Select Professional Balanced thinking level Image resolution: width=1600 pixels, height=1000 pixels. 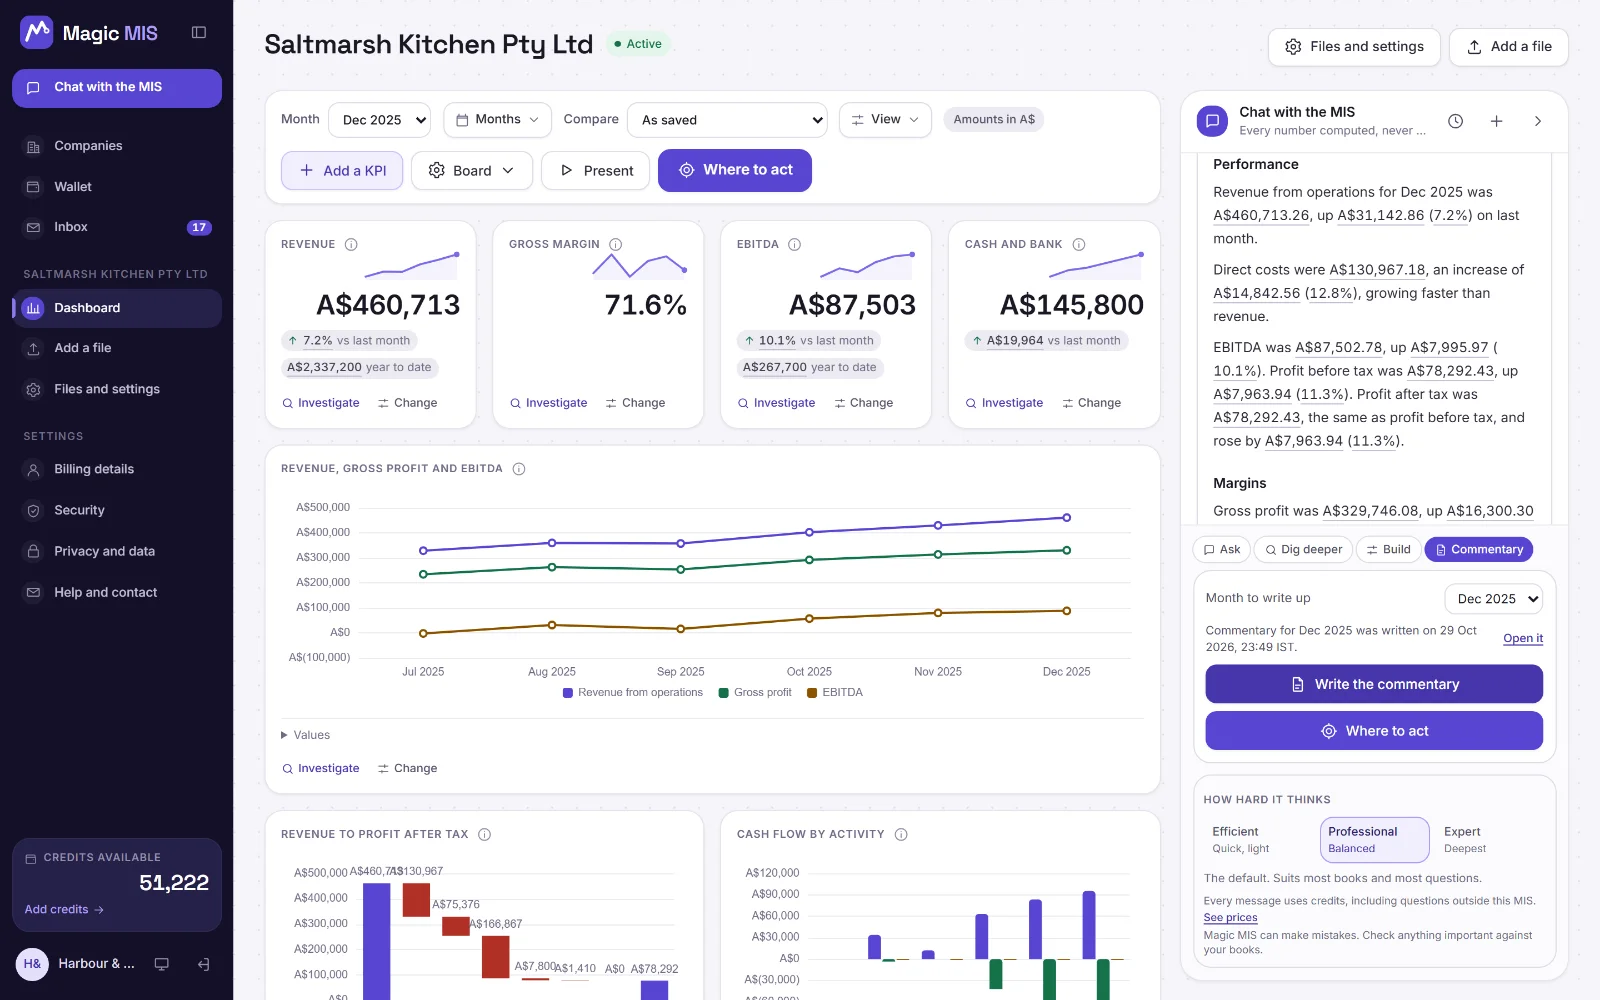(x=1375, y=840)
